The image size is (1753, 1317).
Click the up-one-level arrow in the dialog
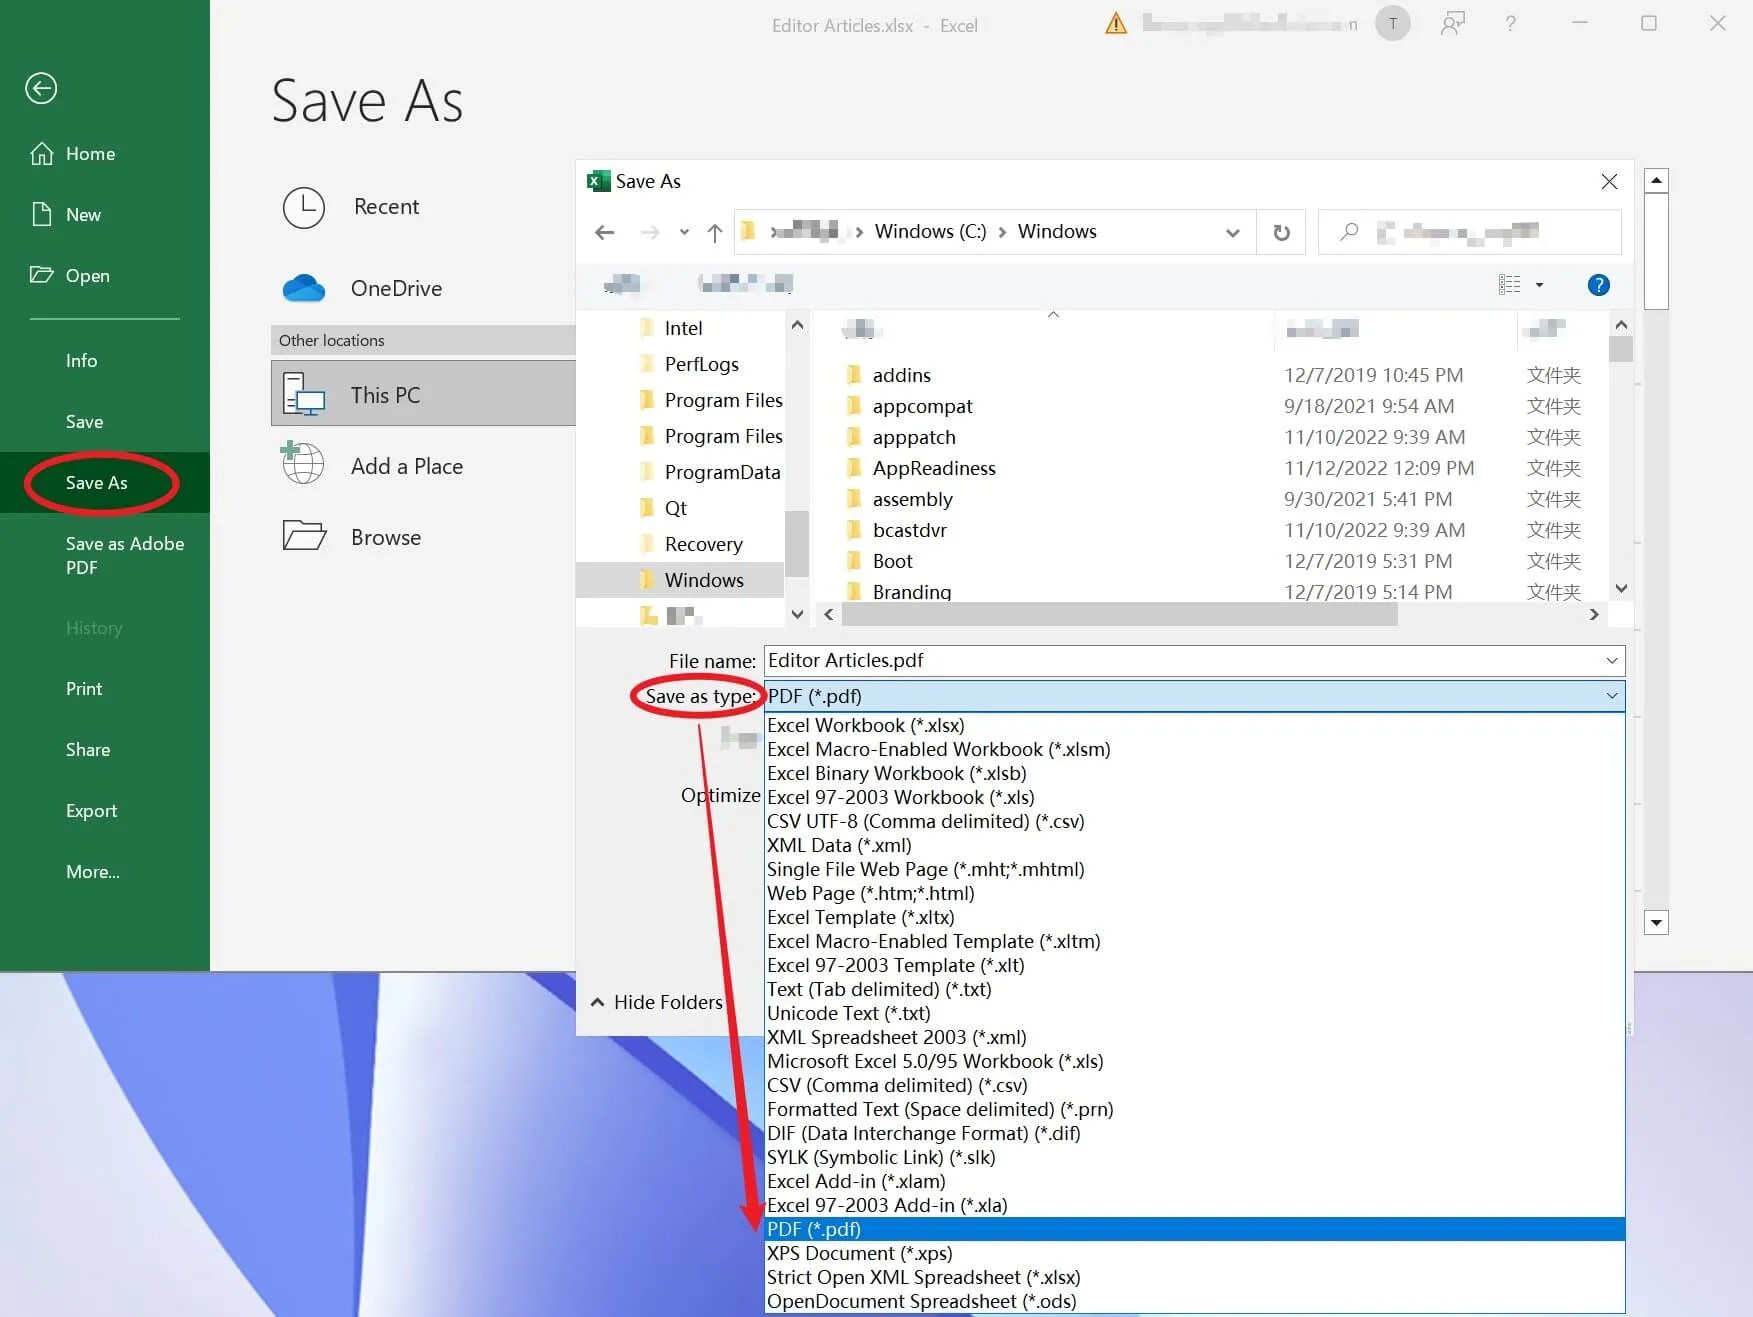click(714, 232)
